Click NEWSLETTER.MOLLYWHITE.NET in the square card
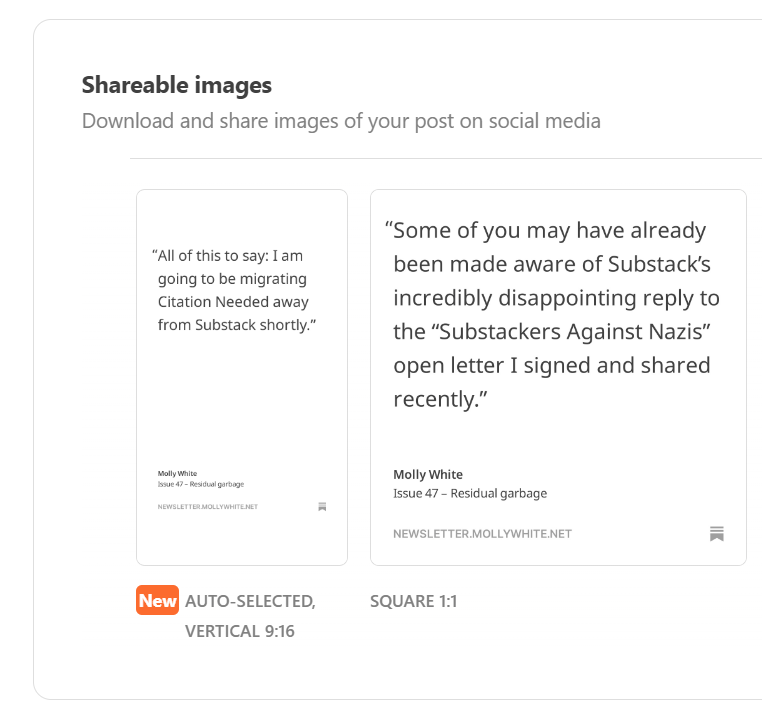 pos(482,534)
